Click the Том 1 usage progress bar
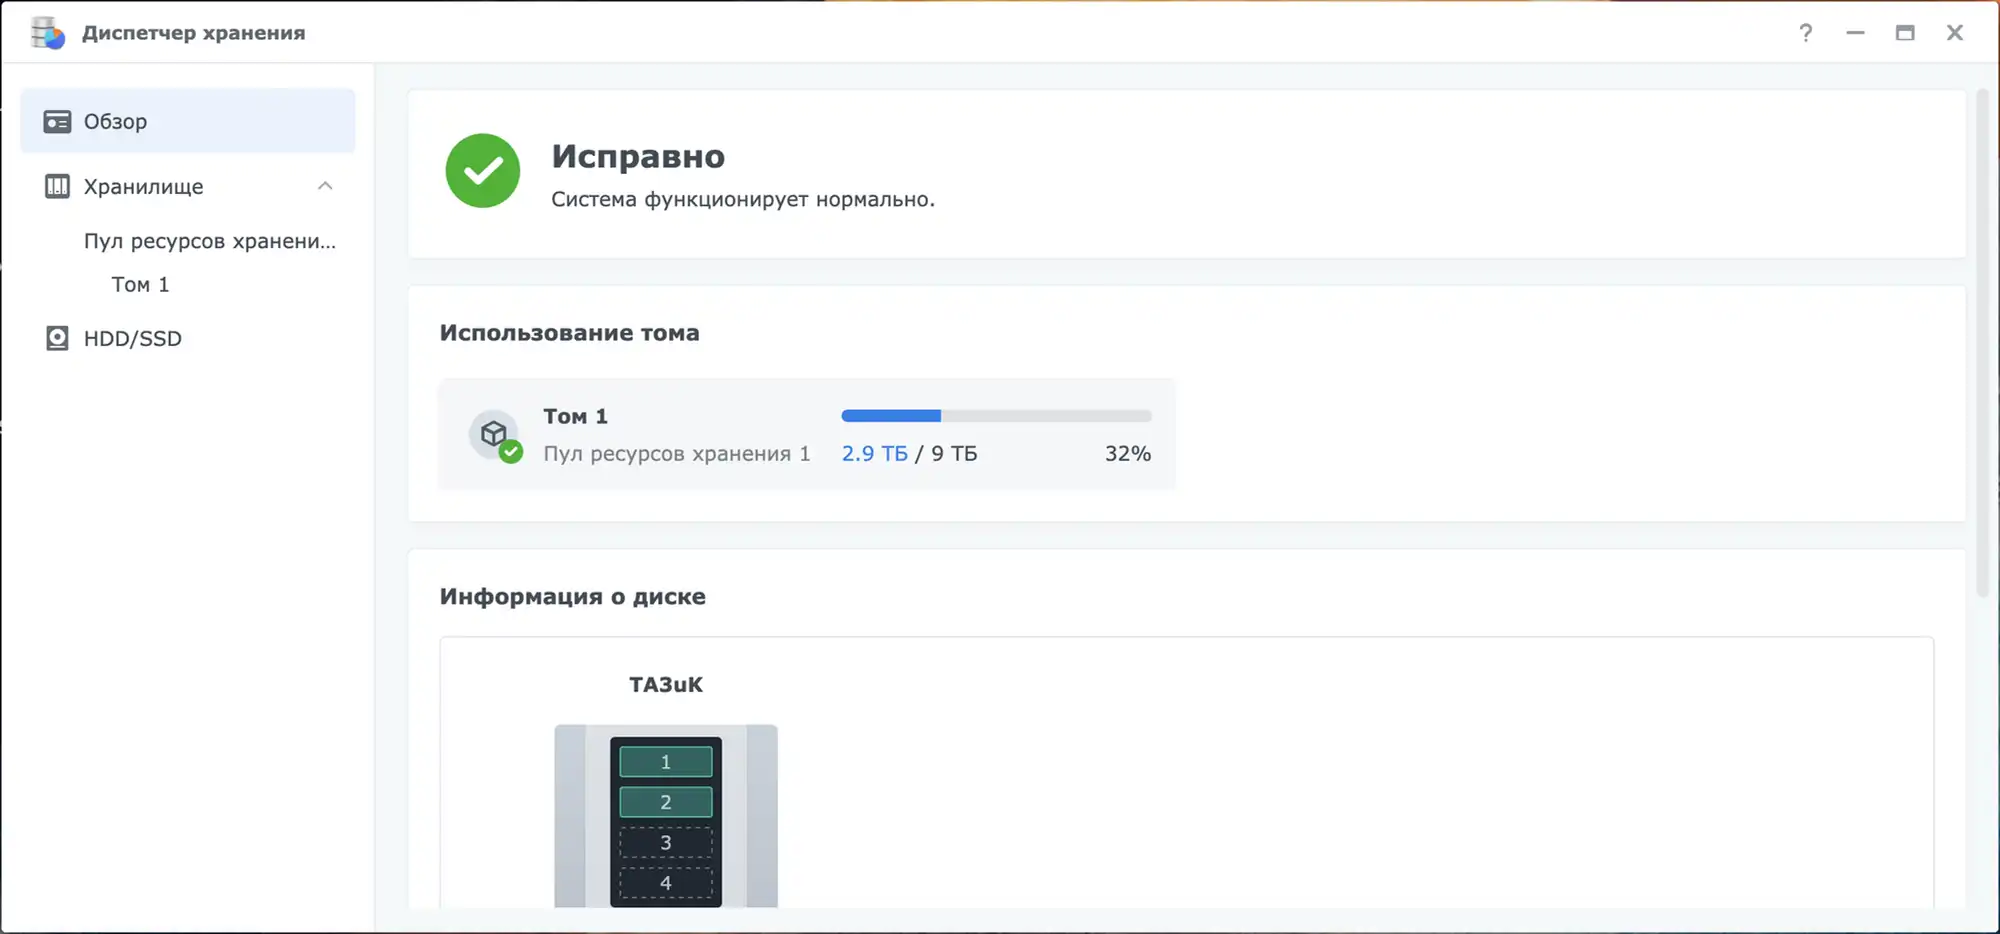This screenshot has width=2000, height=934. (x=996, y=416)
